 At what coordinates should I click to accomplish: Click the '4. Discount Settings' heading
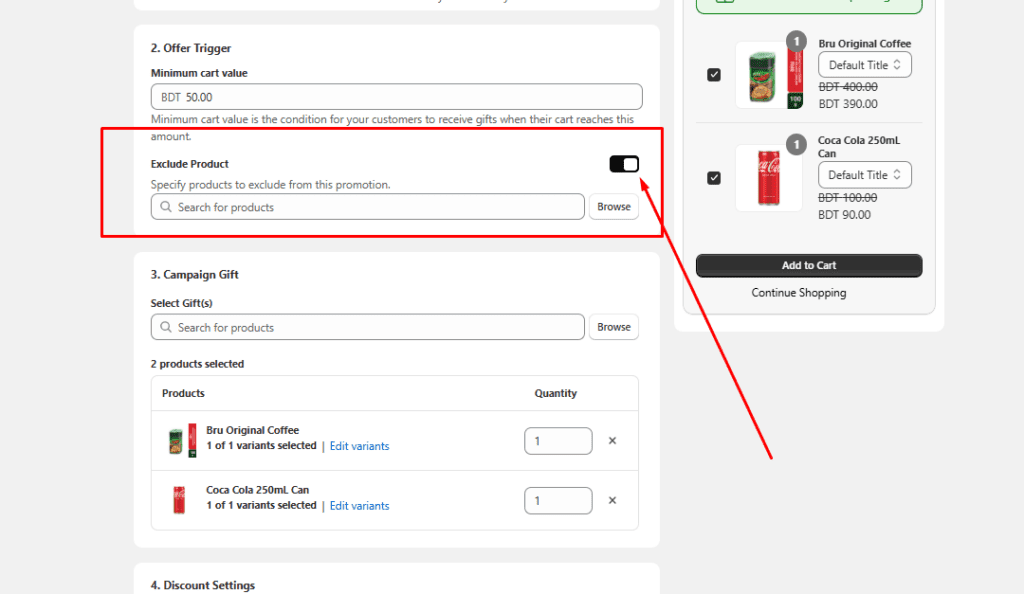pyautogui.click(x=202, y=586)
